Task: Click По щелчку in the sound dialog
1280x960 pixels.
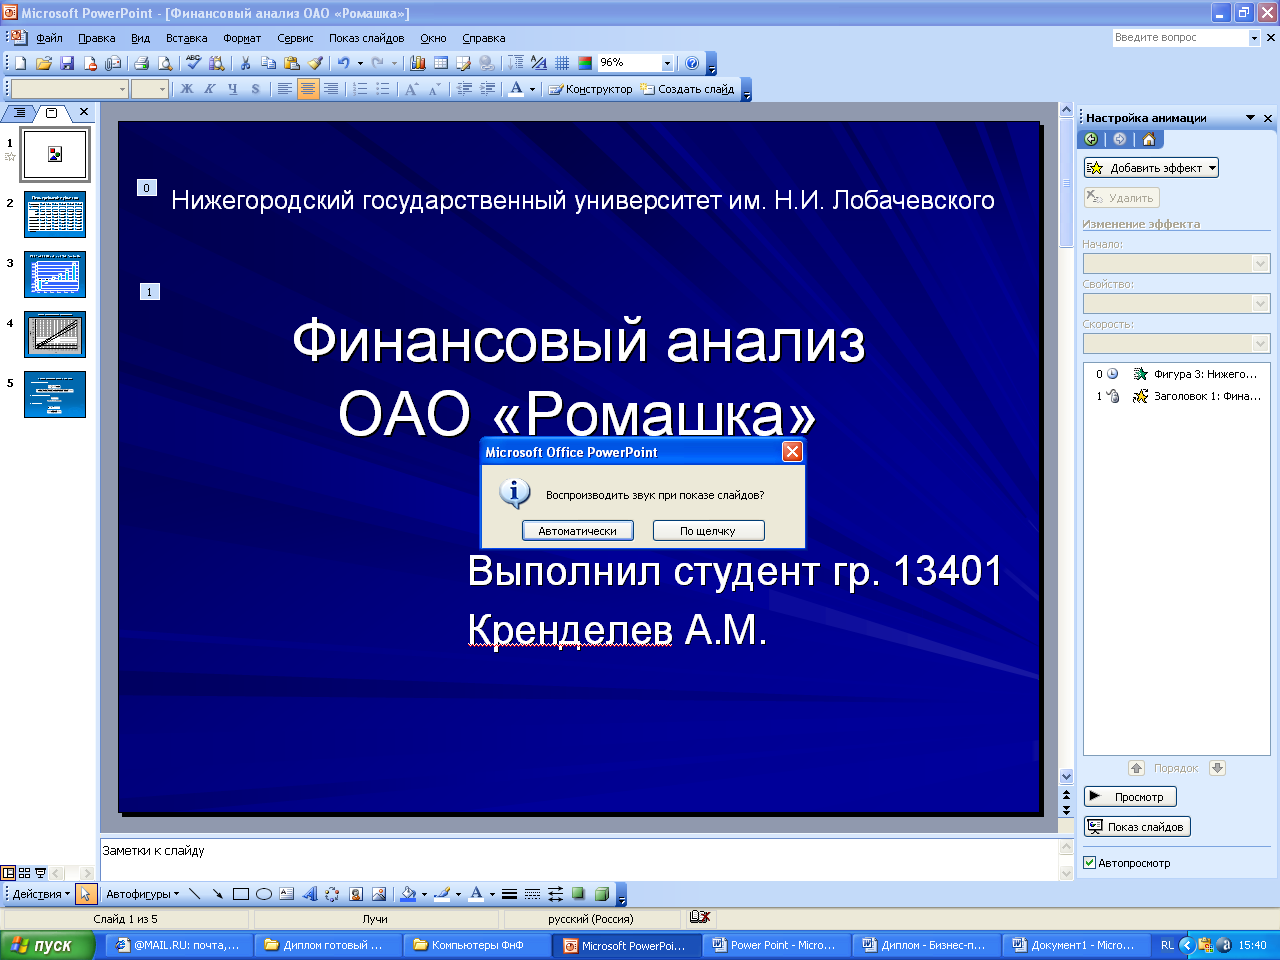Action: [x=708, y=531]
